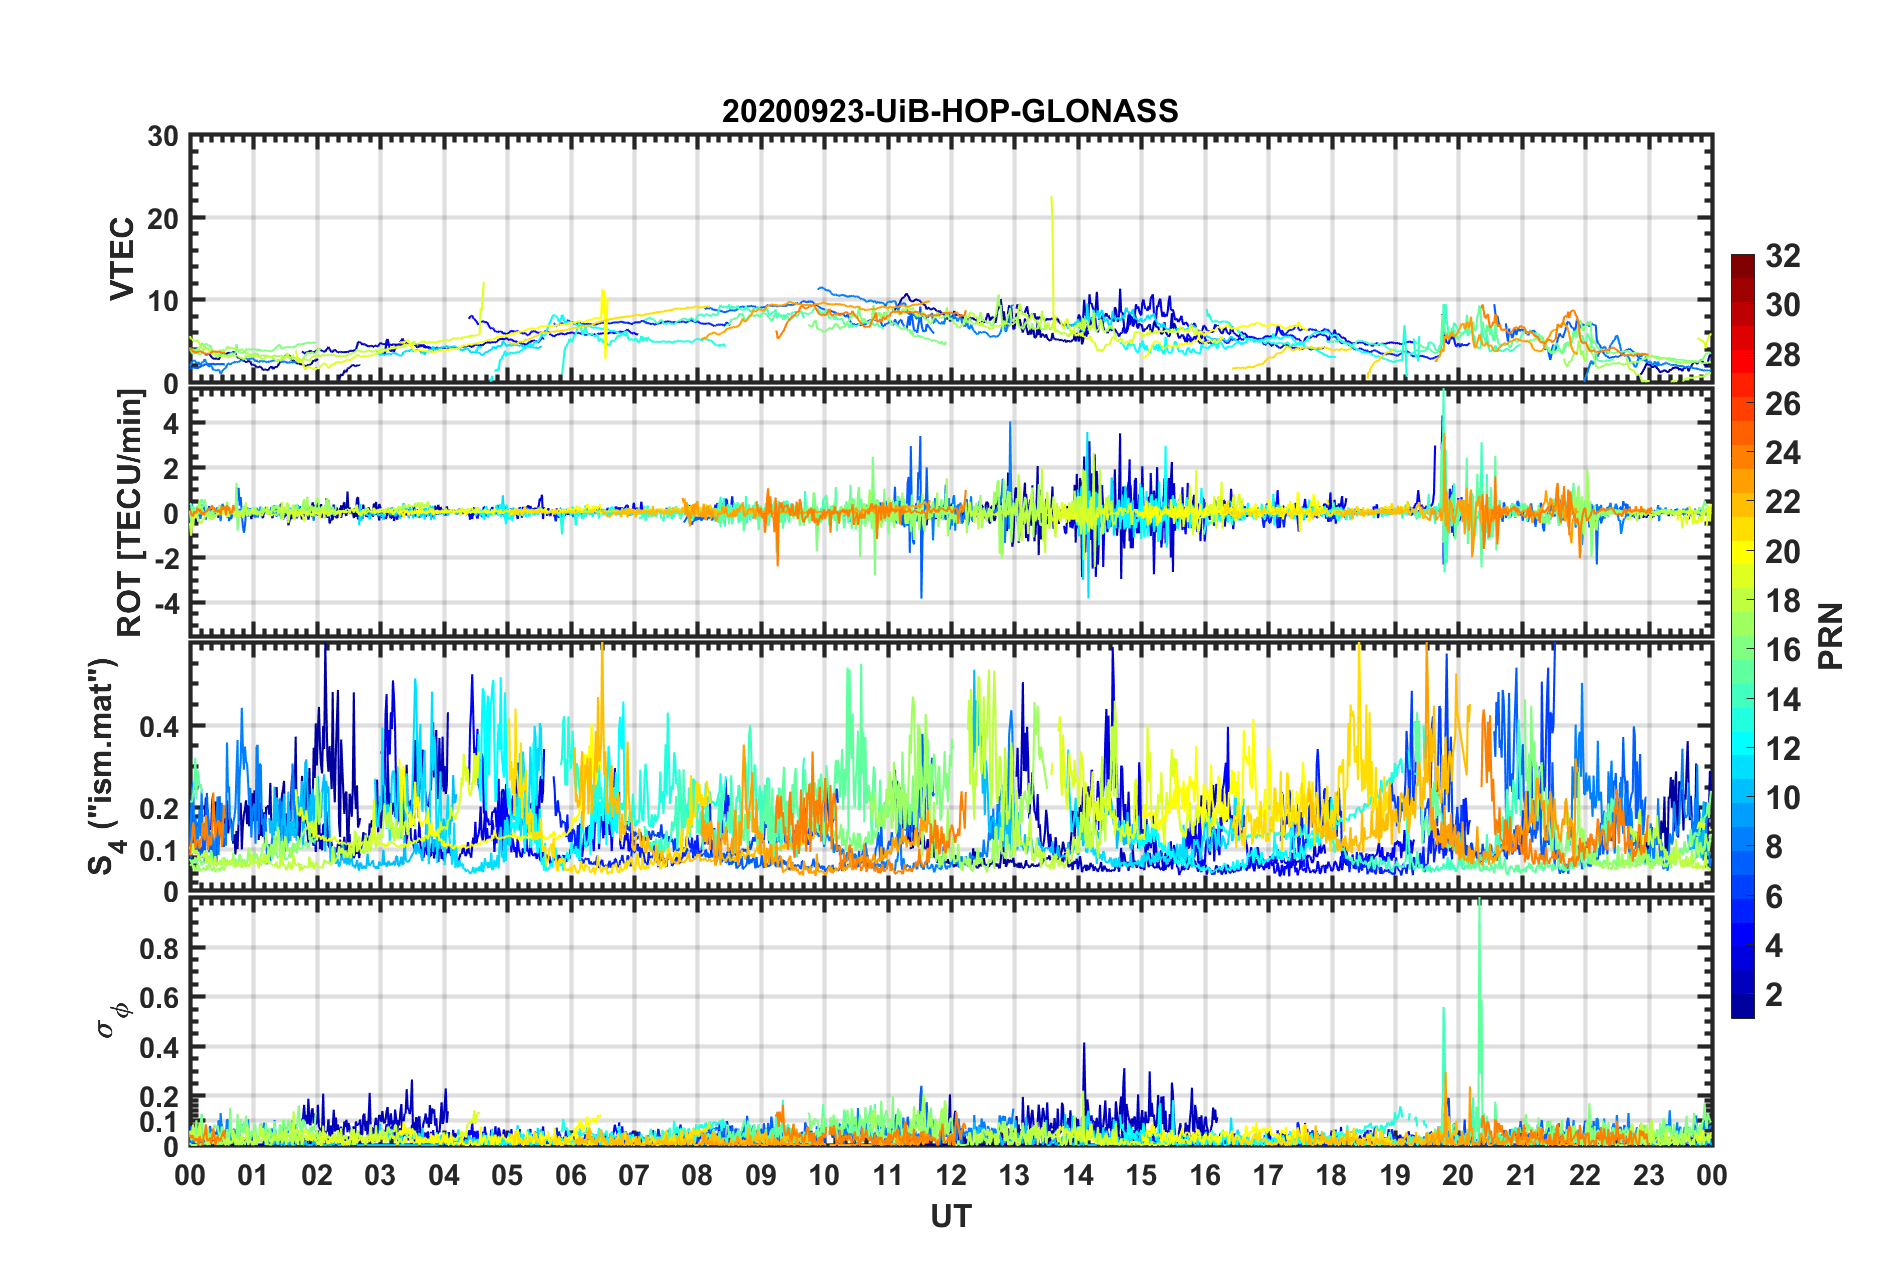Click colorbar tick label 32
The height and width of the screenshot is (1272, 1902).
click(1783, 256)
